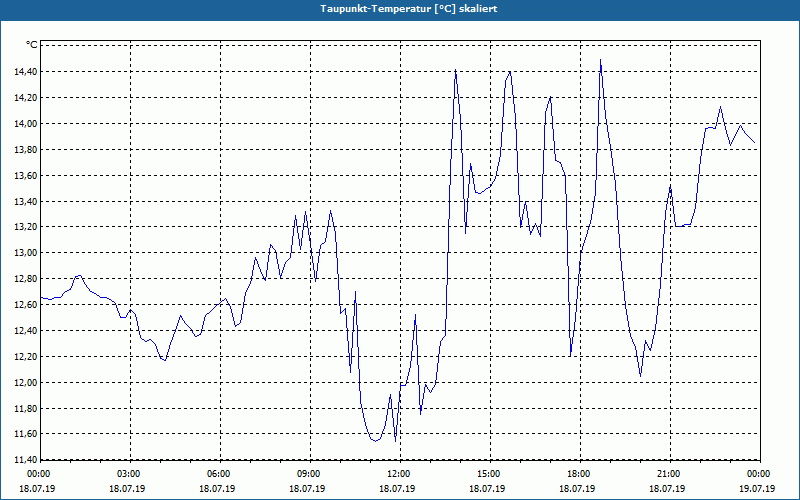Select the 14,20 axis label
The width and height of the screenshot is (800, 500).
click(26, 97)
